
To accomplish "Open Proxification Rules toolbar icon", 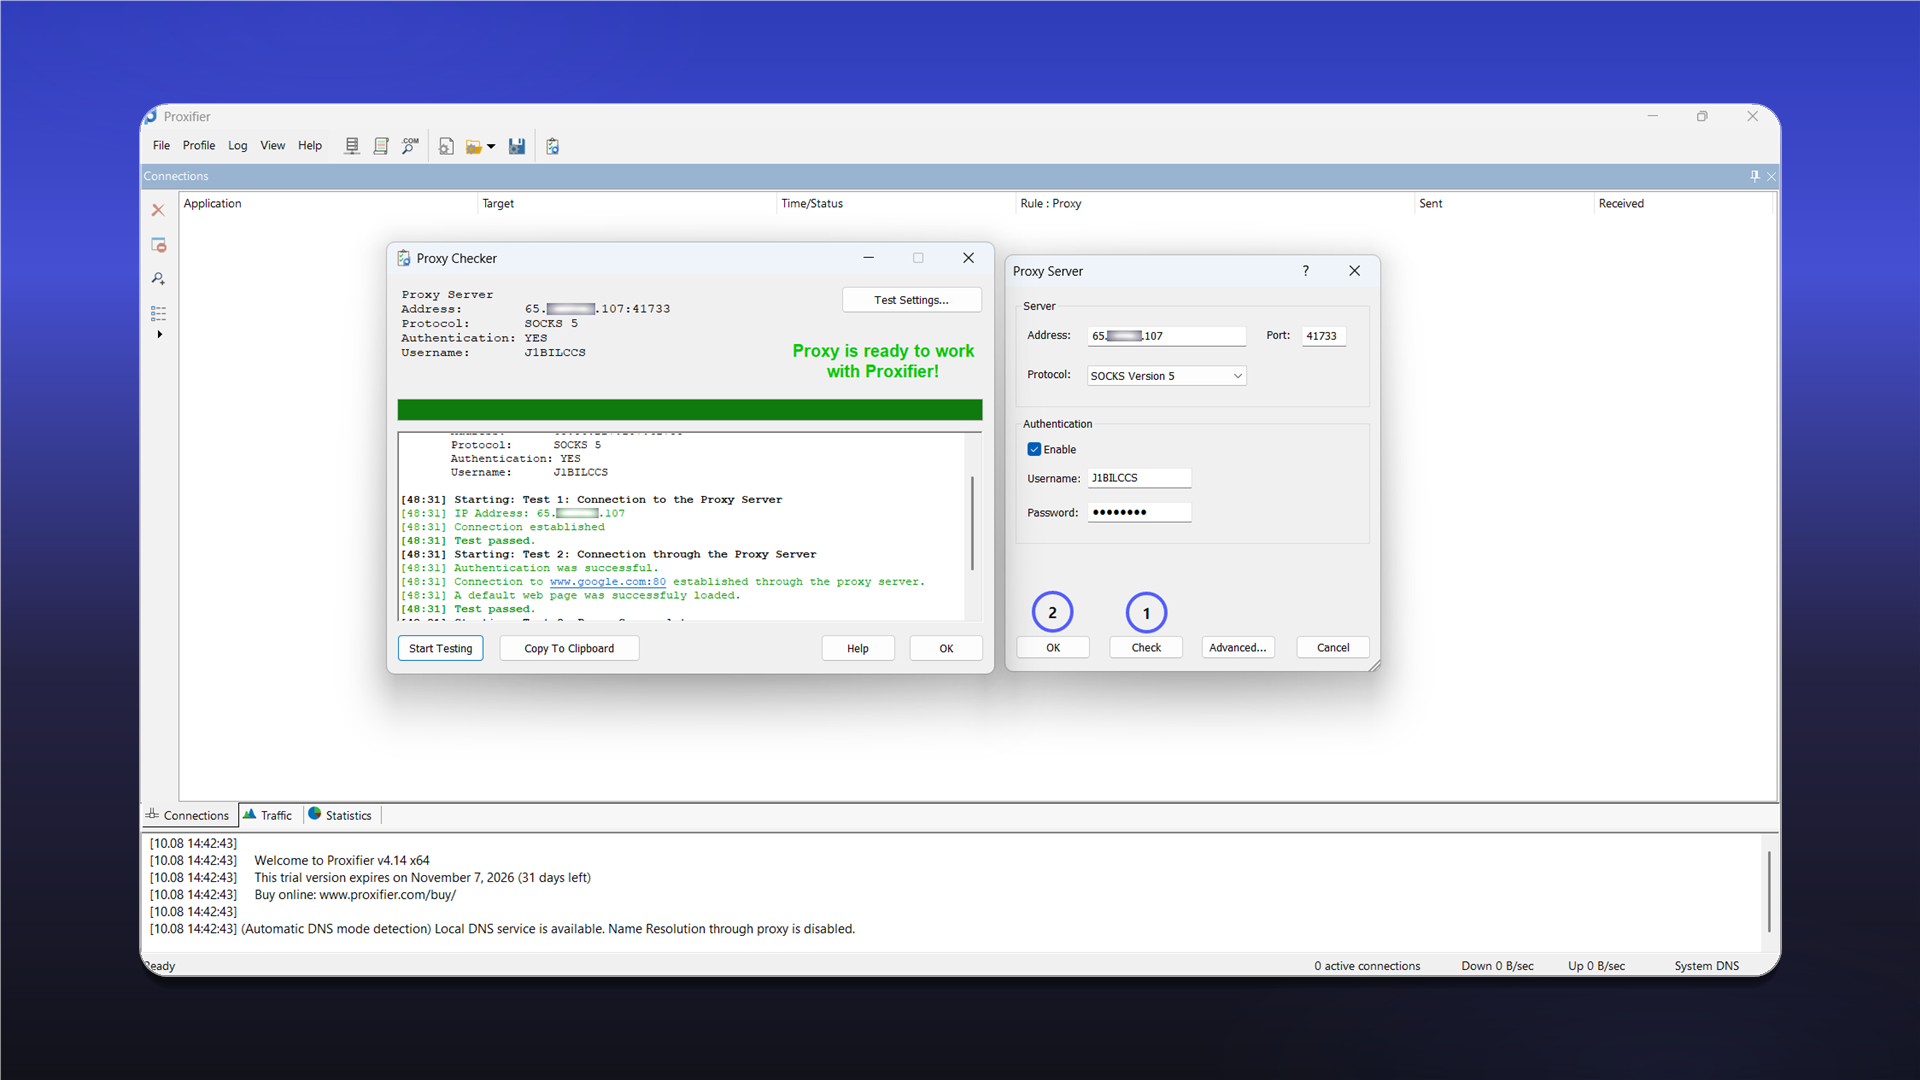I will point(381,146).
